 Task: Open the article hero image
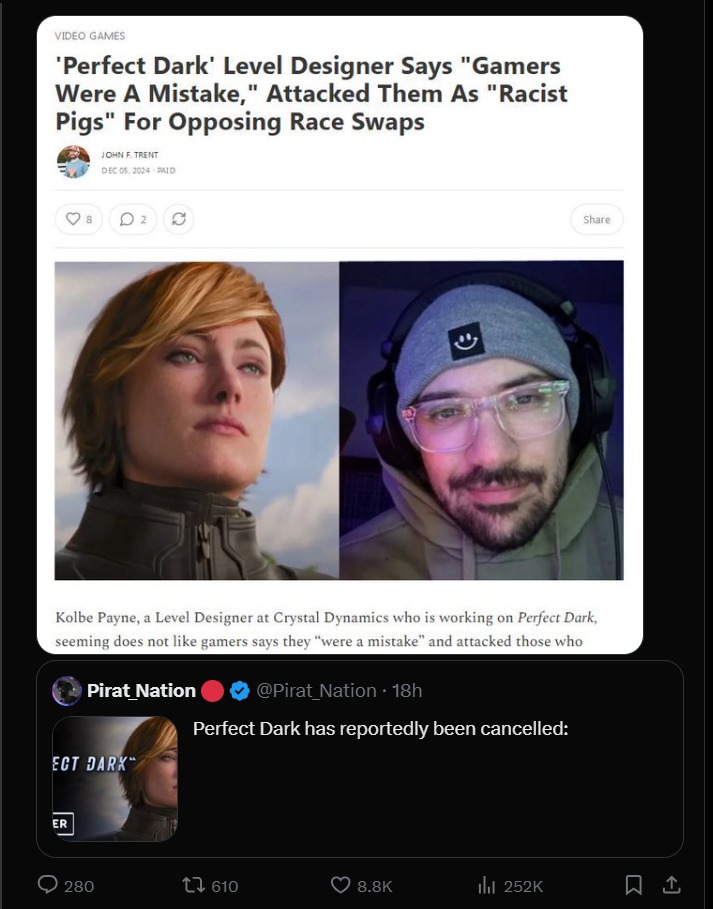(x=339, y=420)
